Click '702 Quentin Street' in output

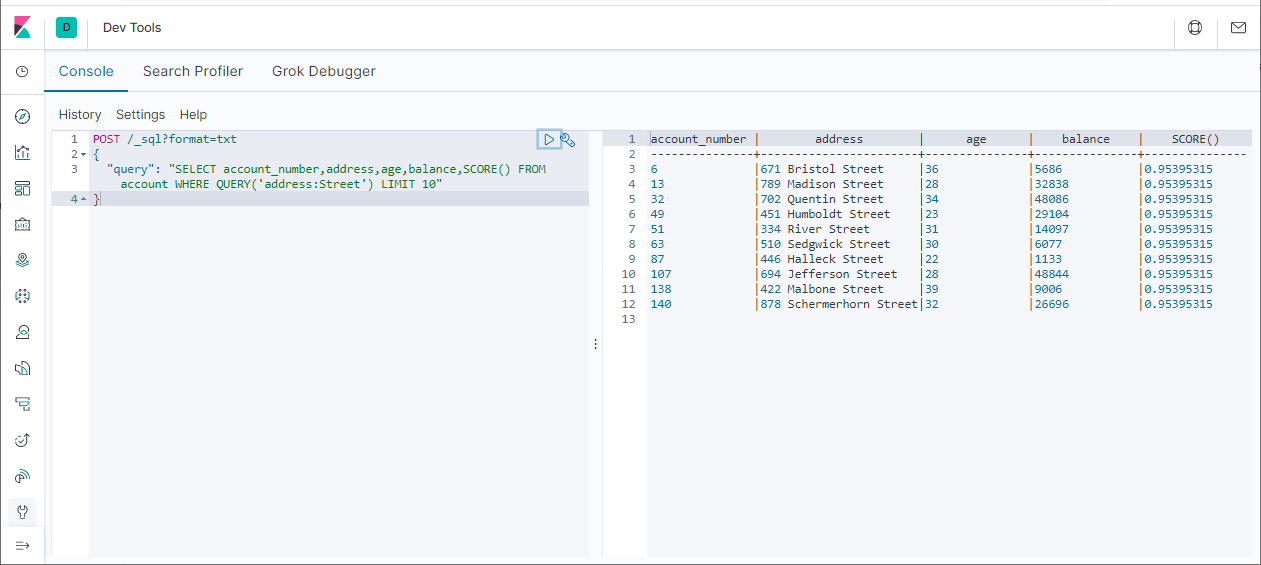pos(822,200)
